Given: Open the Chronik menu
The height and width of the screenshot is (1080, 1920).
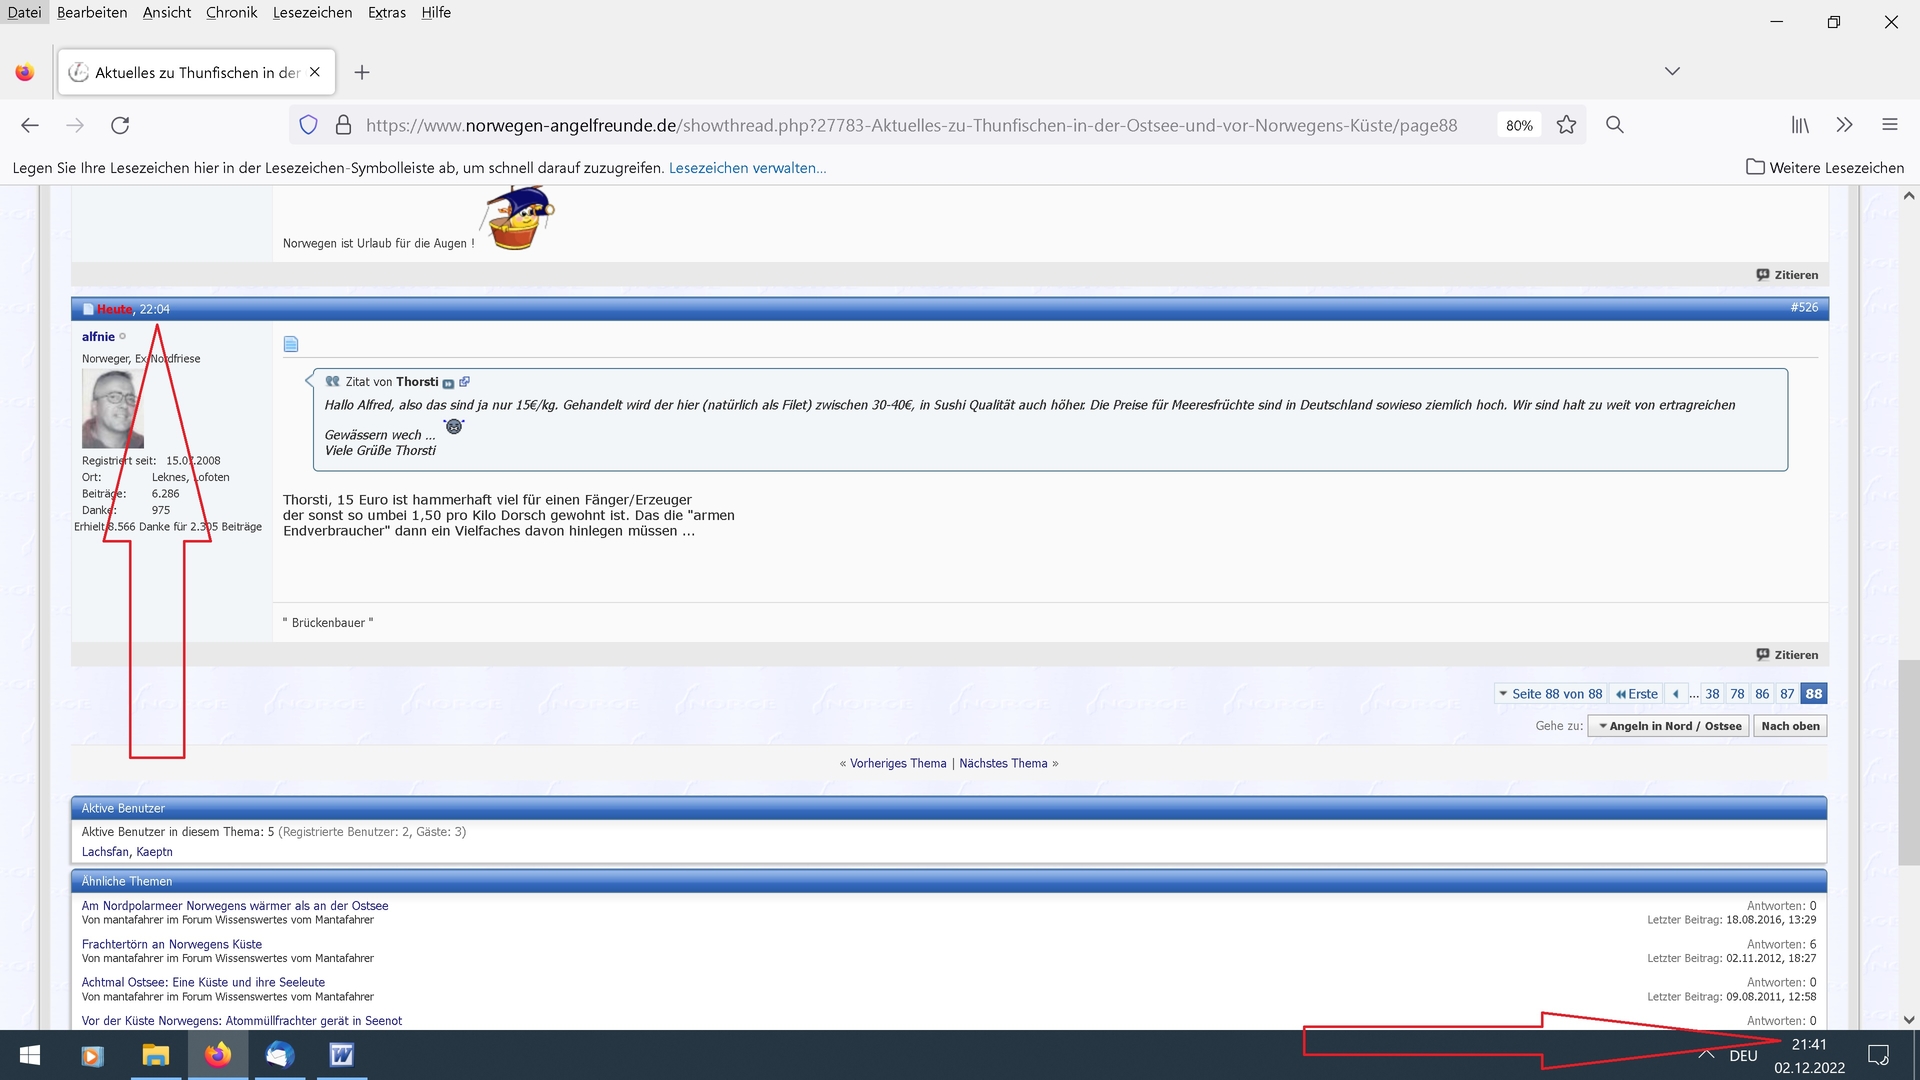Looking at the screenshot, I should coord(231,12).
